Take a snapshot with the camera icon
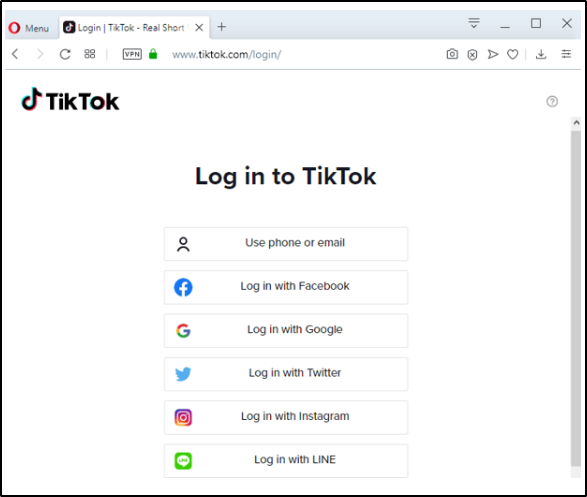 pyautogui.click(x=452, y=54)
